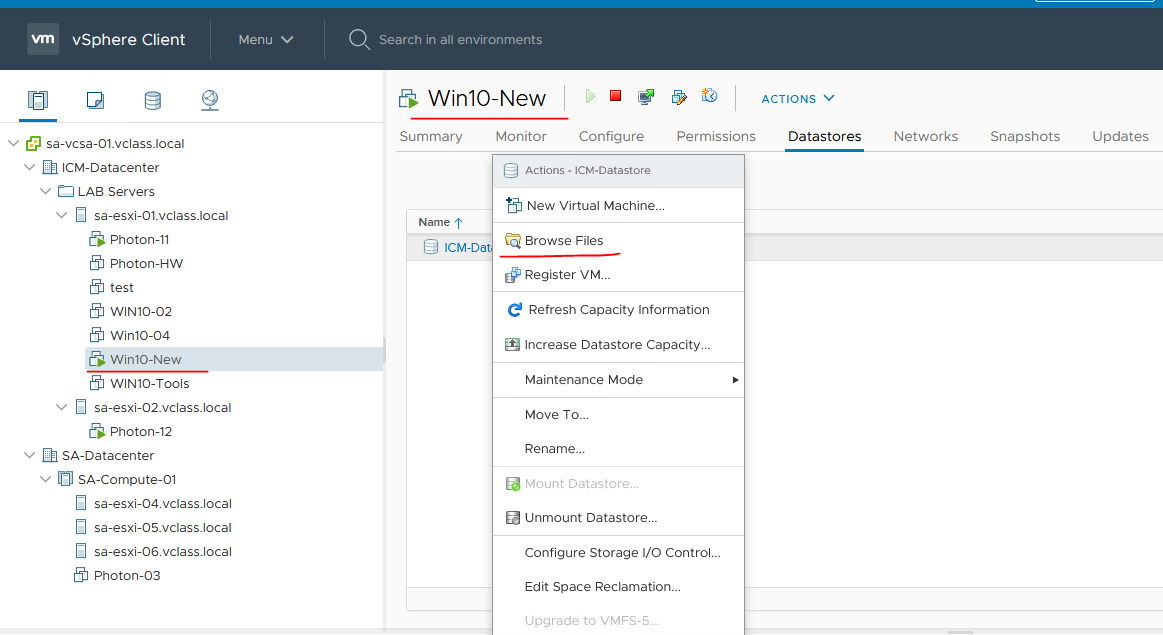Choose Increase Datastore Capacity...
The width and height of the screenshot is (1163, 635).
[x=619, y=344]
